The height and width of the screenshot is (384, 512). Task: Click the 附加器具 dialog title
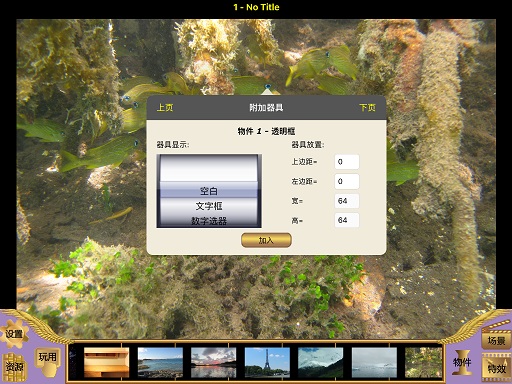point(266,108)
